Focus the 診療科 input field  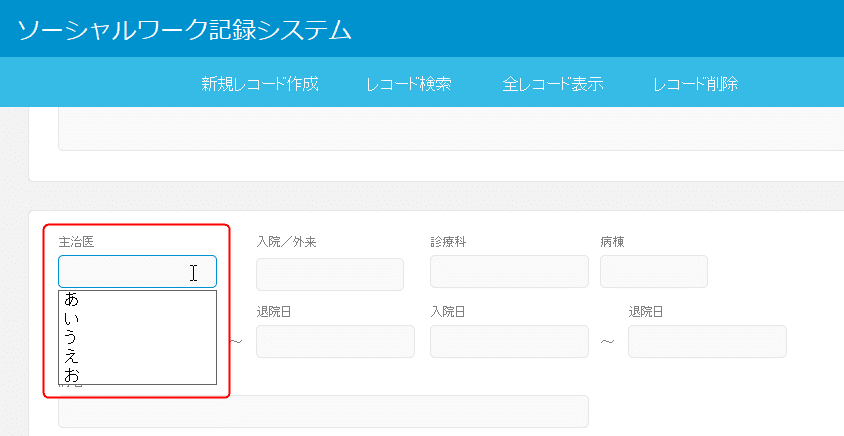tap(509, 271)
